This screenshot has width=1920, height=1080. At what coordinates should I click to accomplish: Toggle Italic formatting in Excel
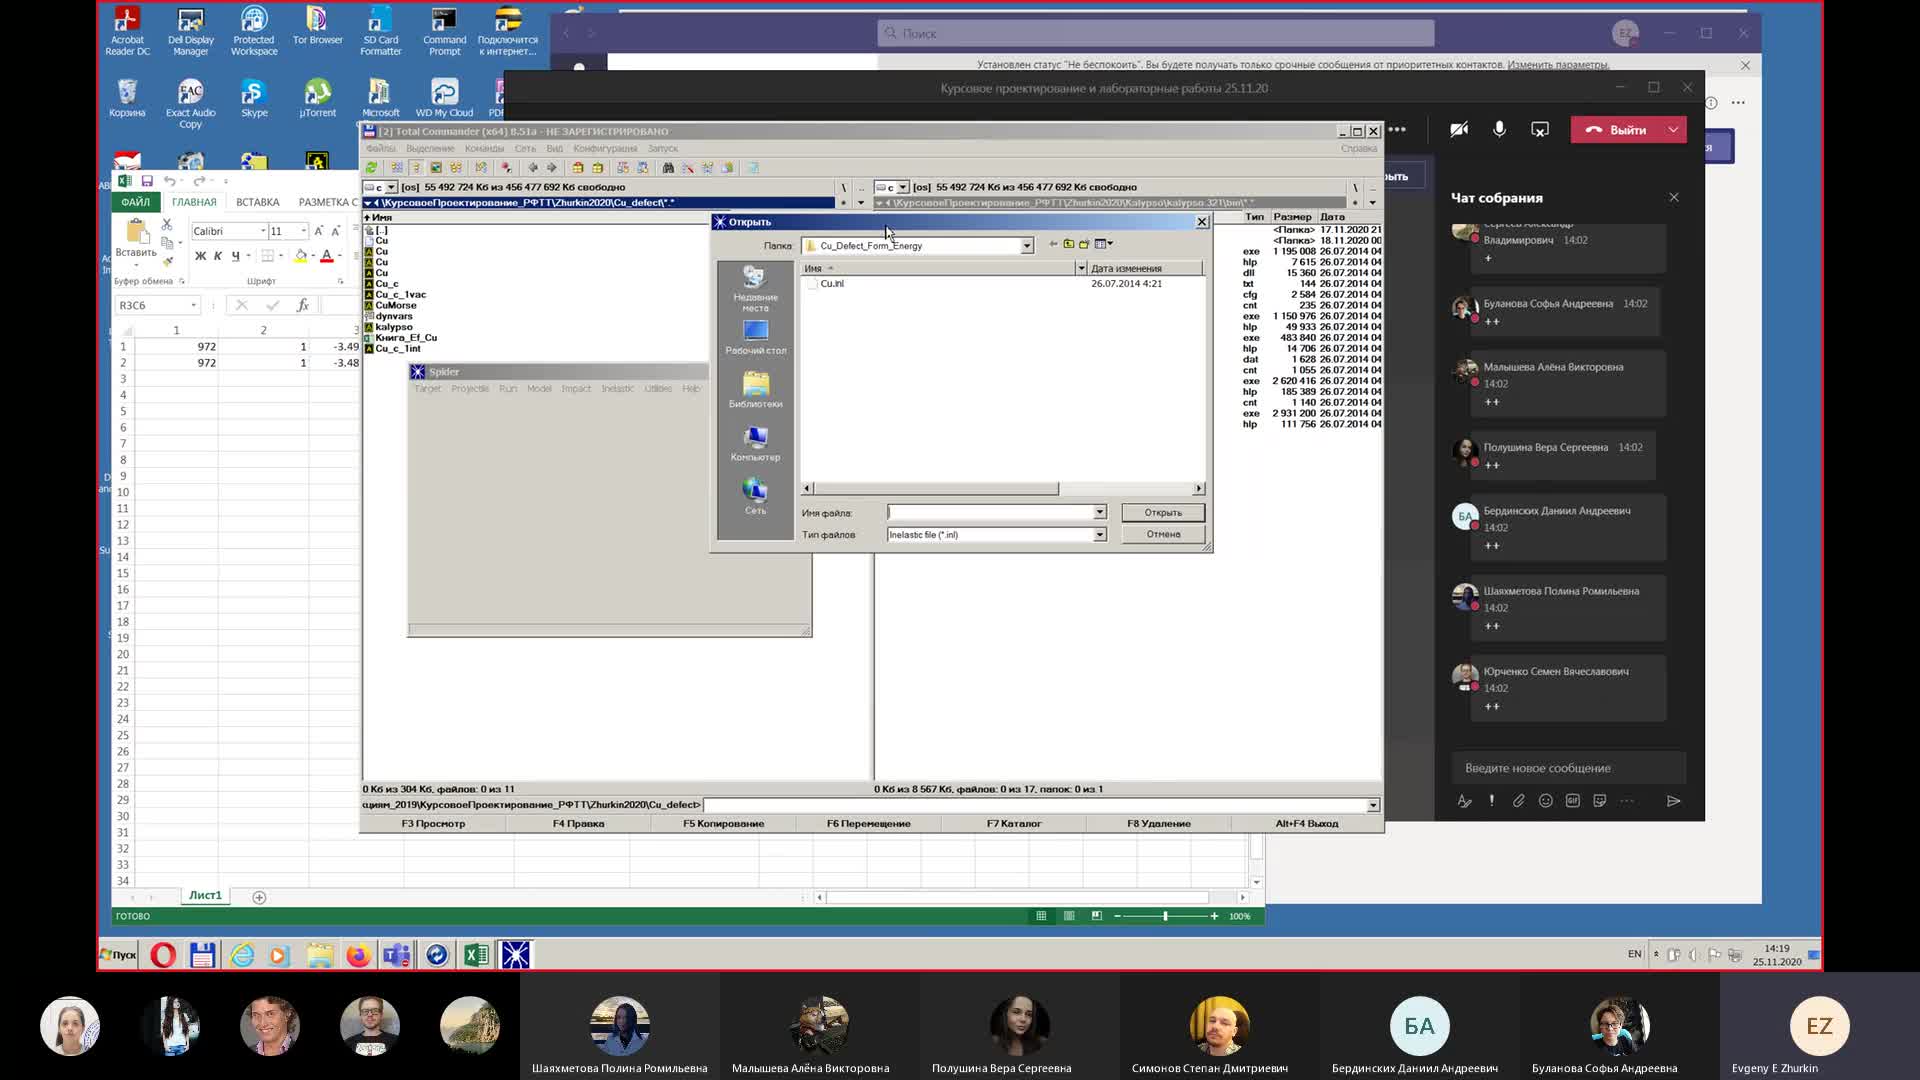(x=218, y=256)
